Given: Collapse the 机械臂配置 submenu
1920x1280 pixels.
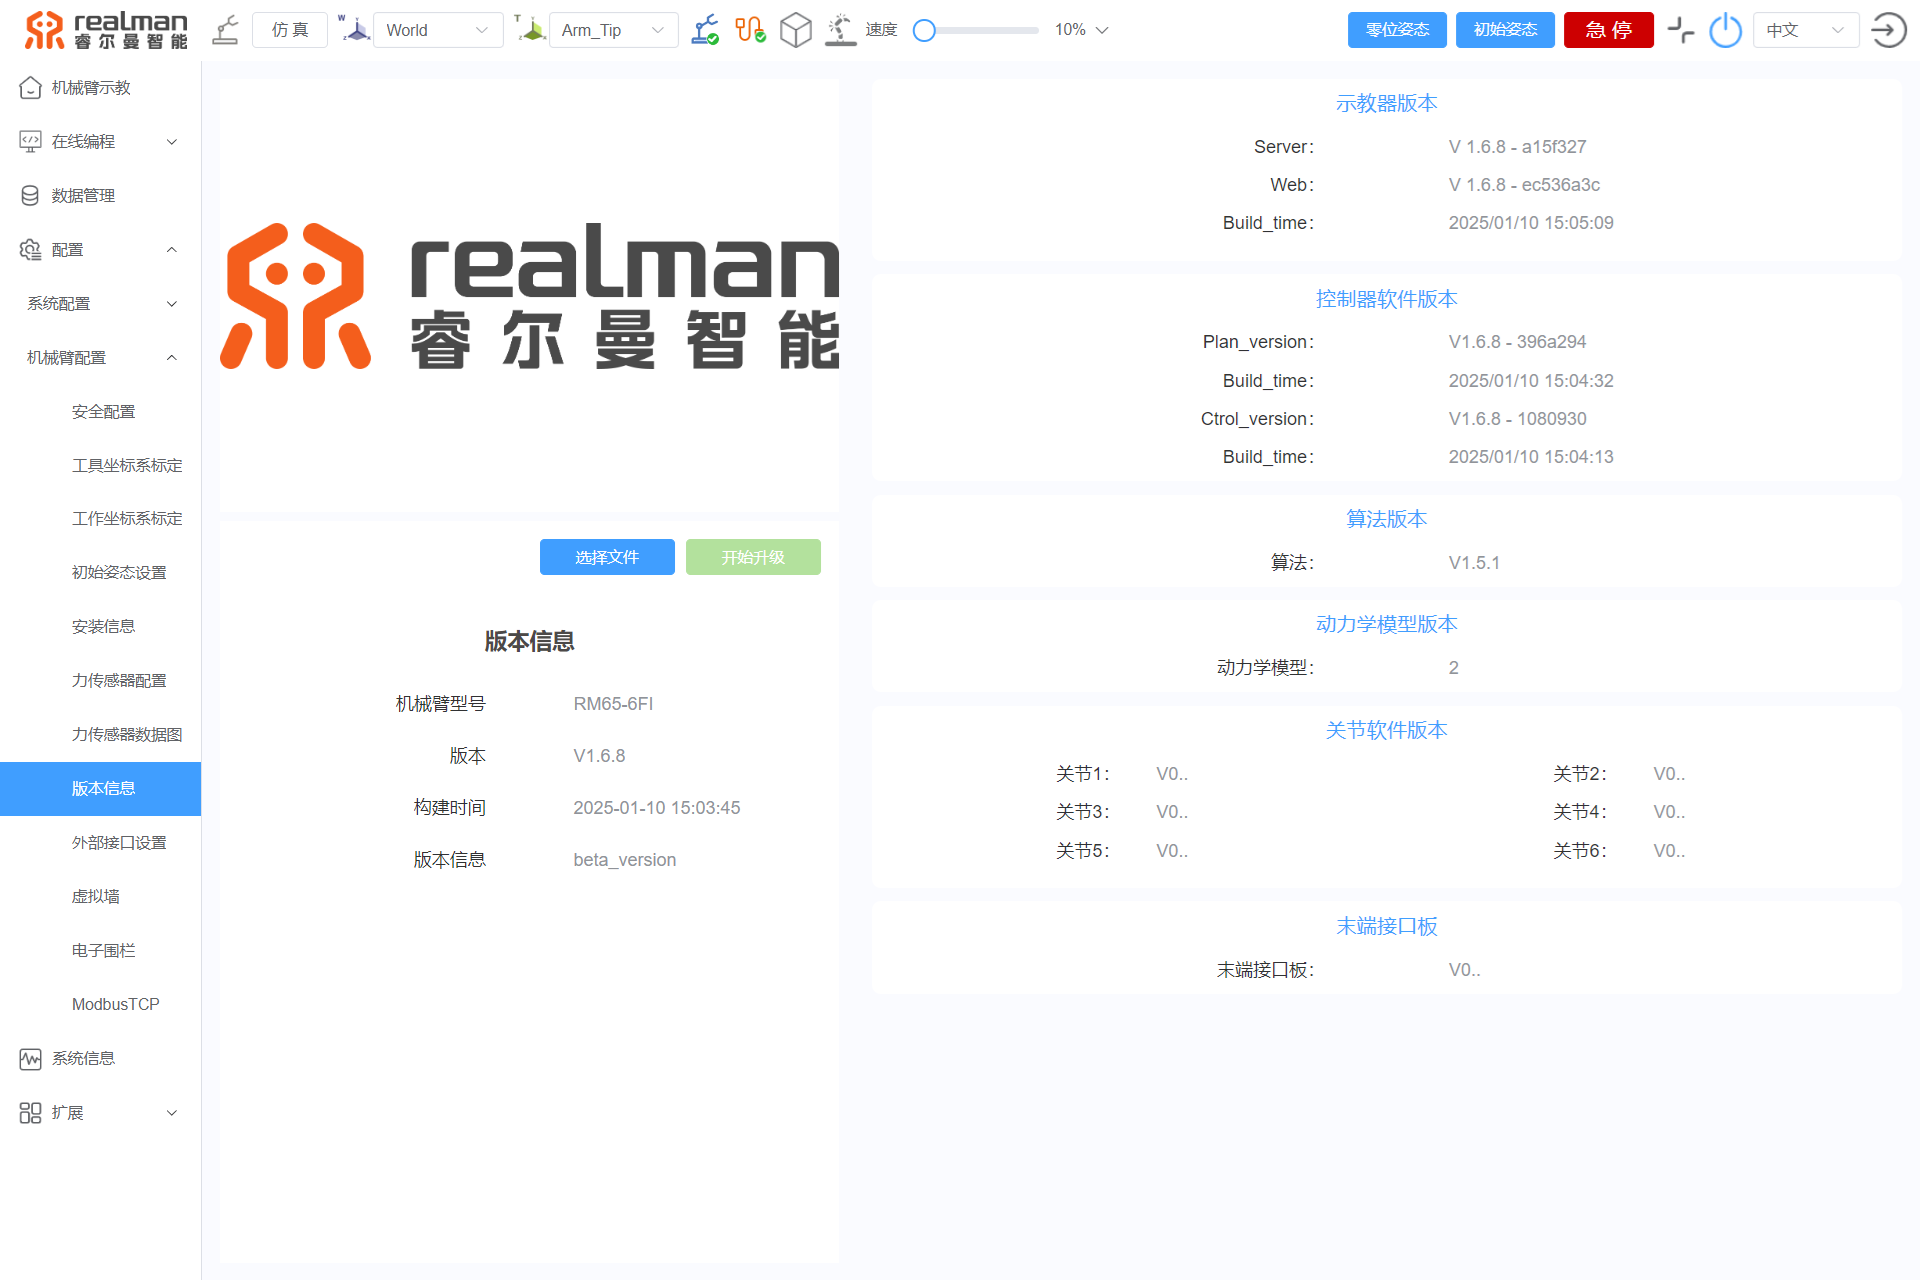Looking at the screenshot, I should [x=100, y=358].
